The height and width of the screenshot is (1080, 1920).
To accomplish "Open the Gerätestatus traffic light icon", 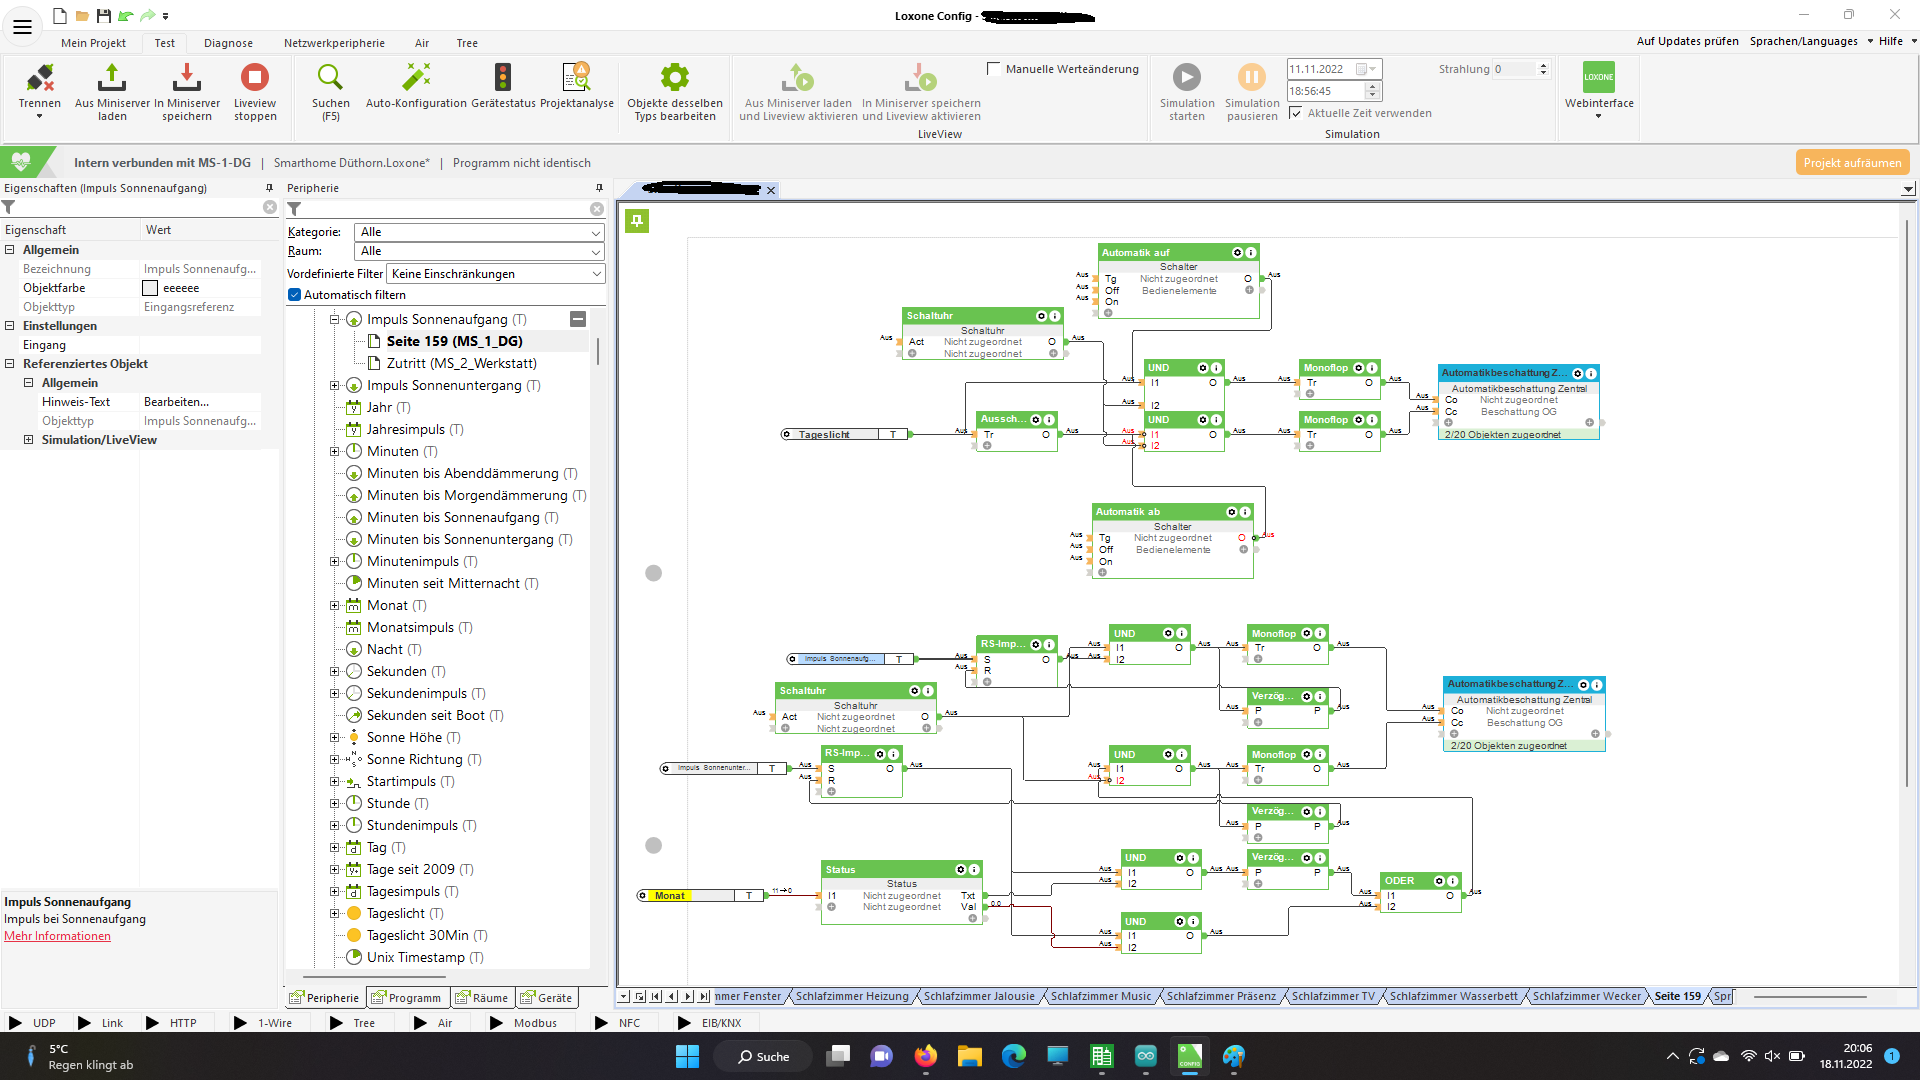I will [x=503, y=78].
